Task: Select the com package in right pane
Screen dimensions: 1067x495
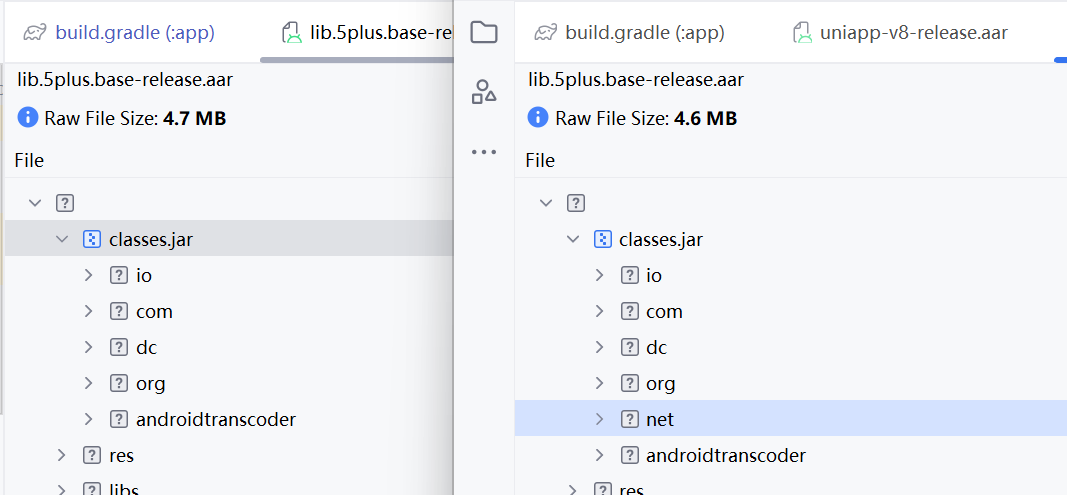Action: click(x=664, y=312)
